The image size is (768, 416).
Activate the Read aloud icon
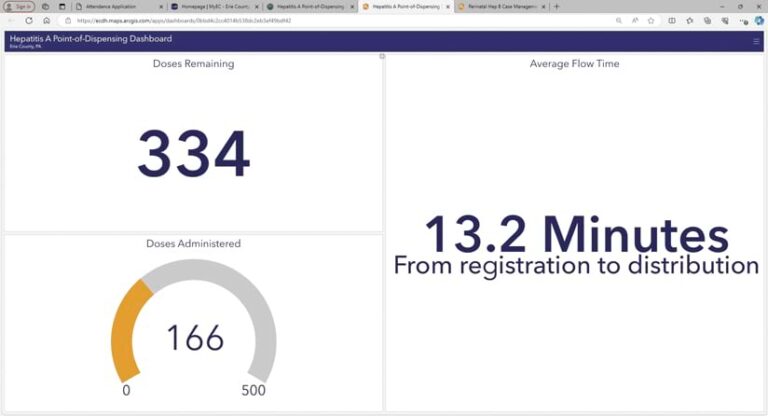[635, 21]
